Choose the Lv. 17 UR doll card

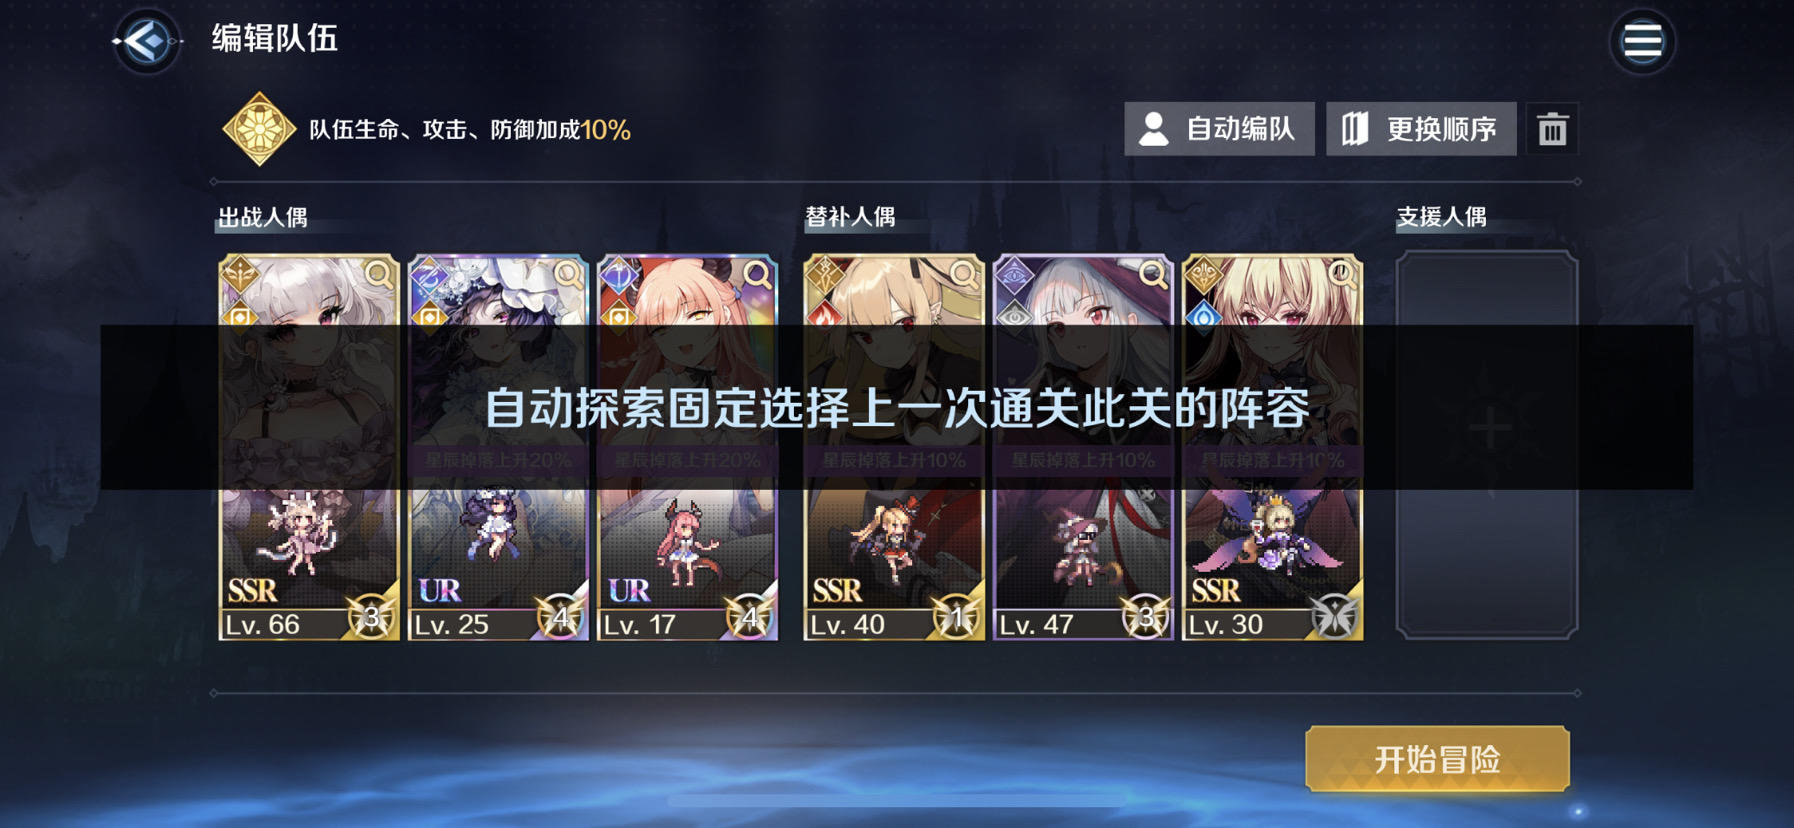pos(687,447)
